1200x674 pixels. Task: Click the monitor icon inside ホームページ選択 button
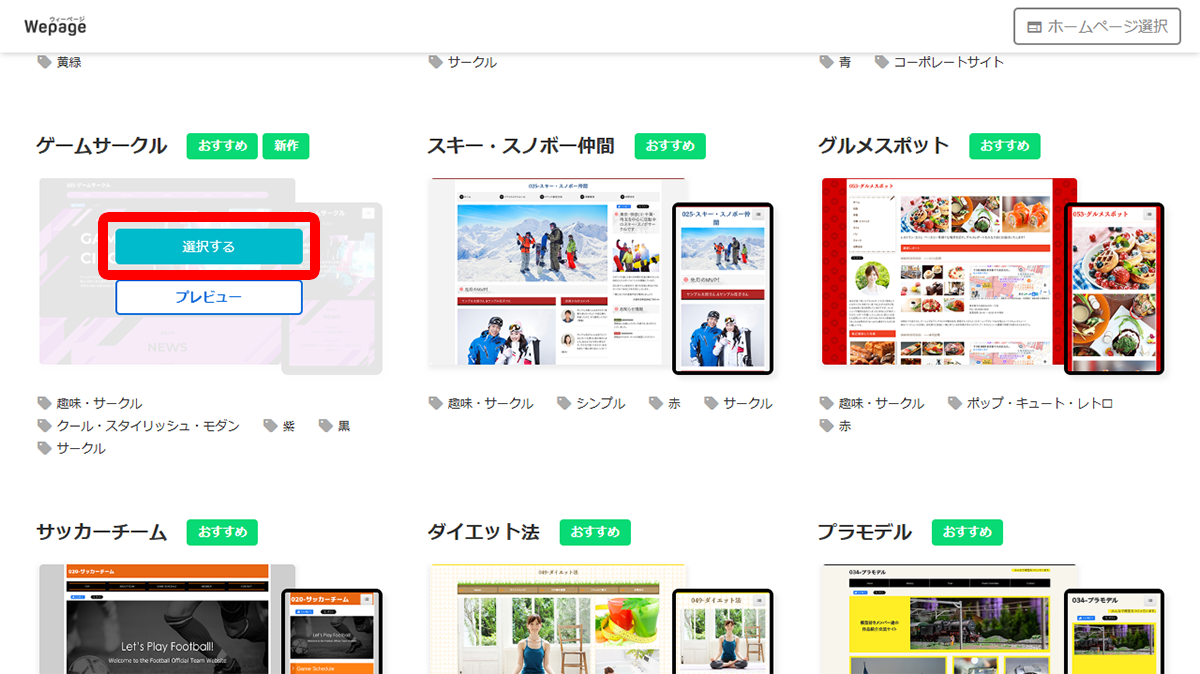(x=1036, y=27)
